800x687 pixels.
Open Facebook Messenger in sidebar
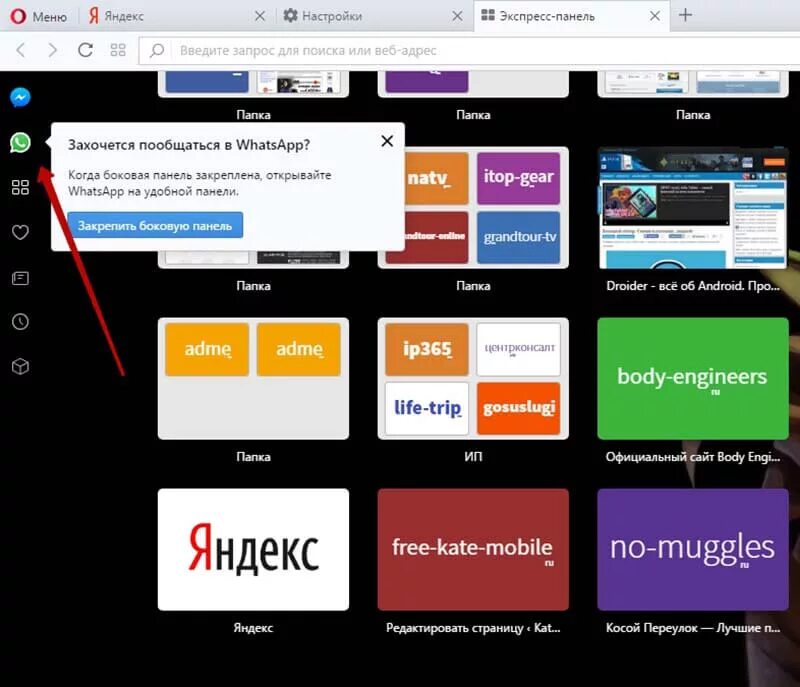point(20,97)
